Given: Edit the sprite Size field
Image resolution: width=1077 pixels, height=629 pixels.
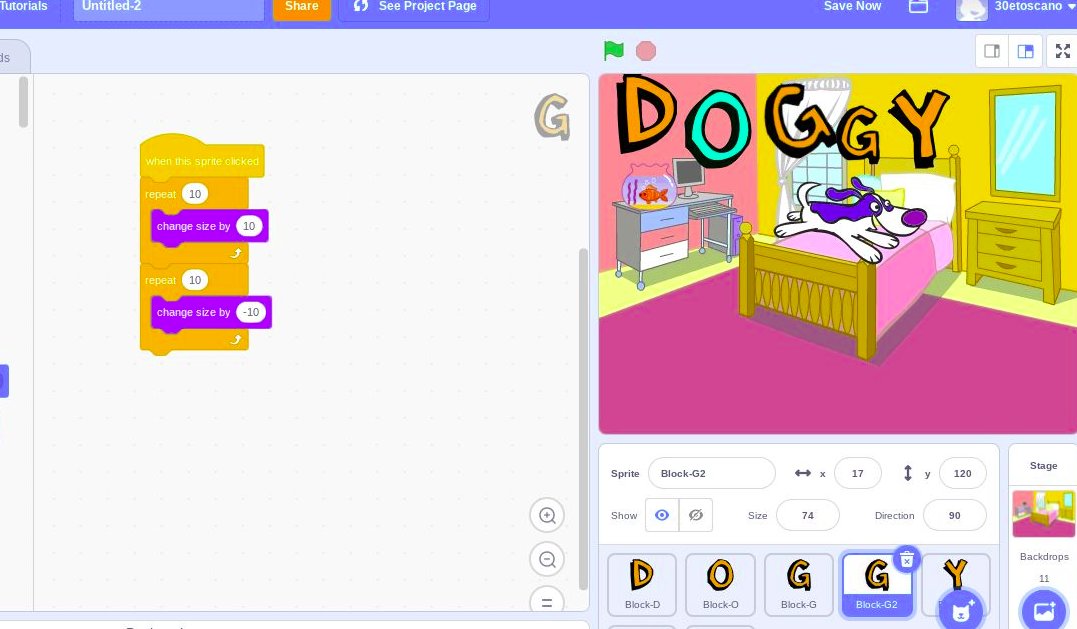Looking at the screenshot, I should click(808, 515).
